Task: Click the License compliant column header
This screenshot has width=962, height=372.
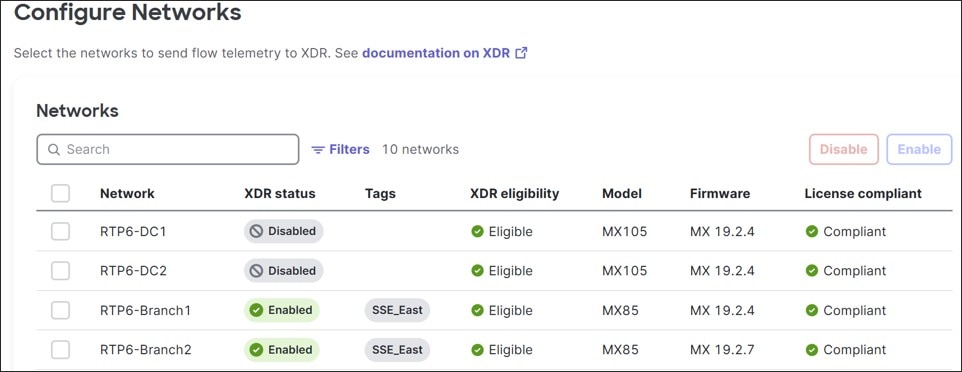Action: (x=863, y=193)
